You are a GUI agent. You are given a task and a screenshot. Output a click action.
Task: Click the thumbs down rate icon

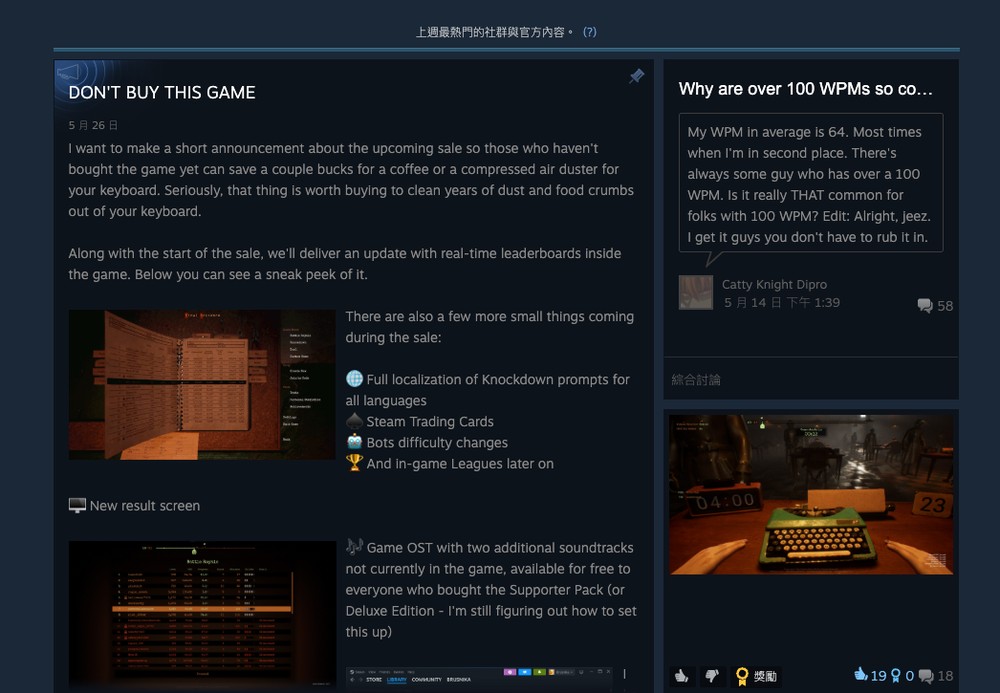tap(712, 676)
